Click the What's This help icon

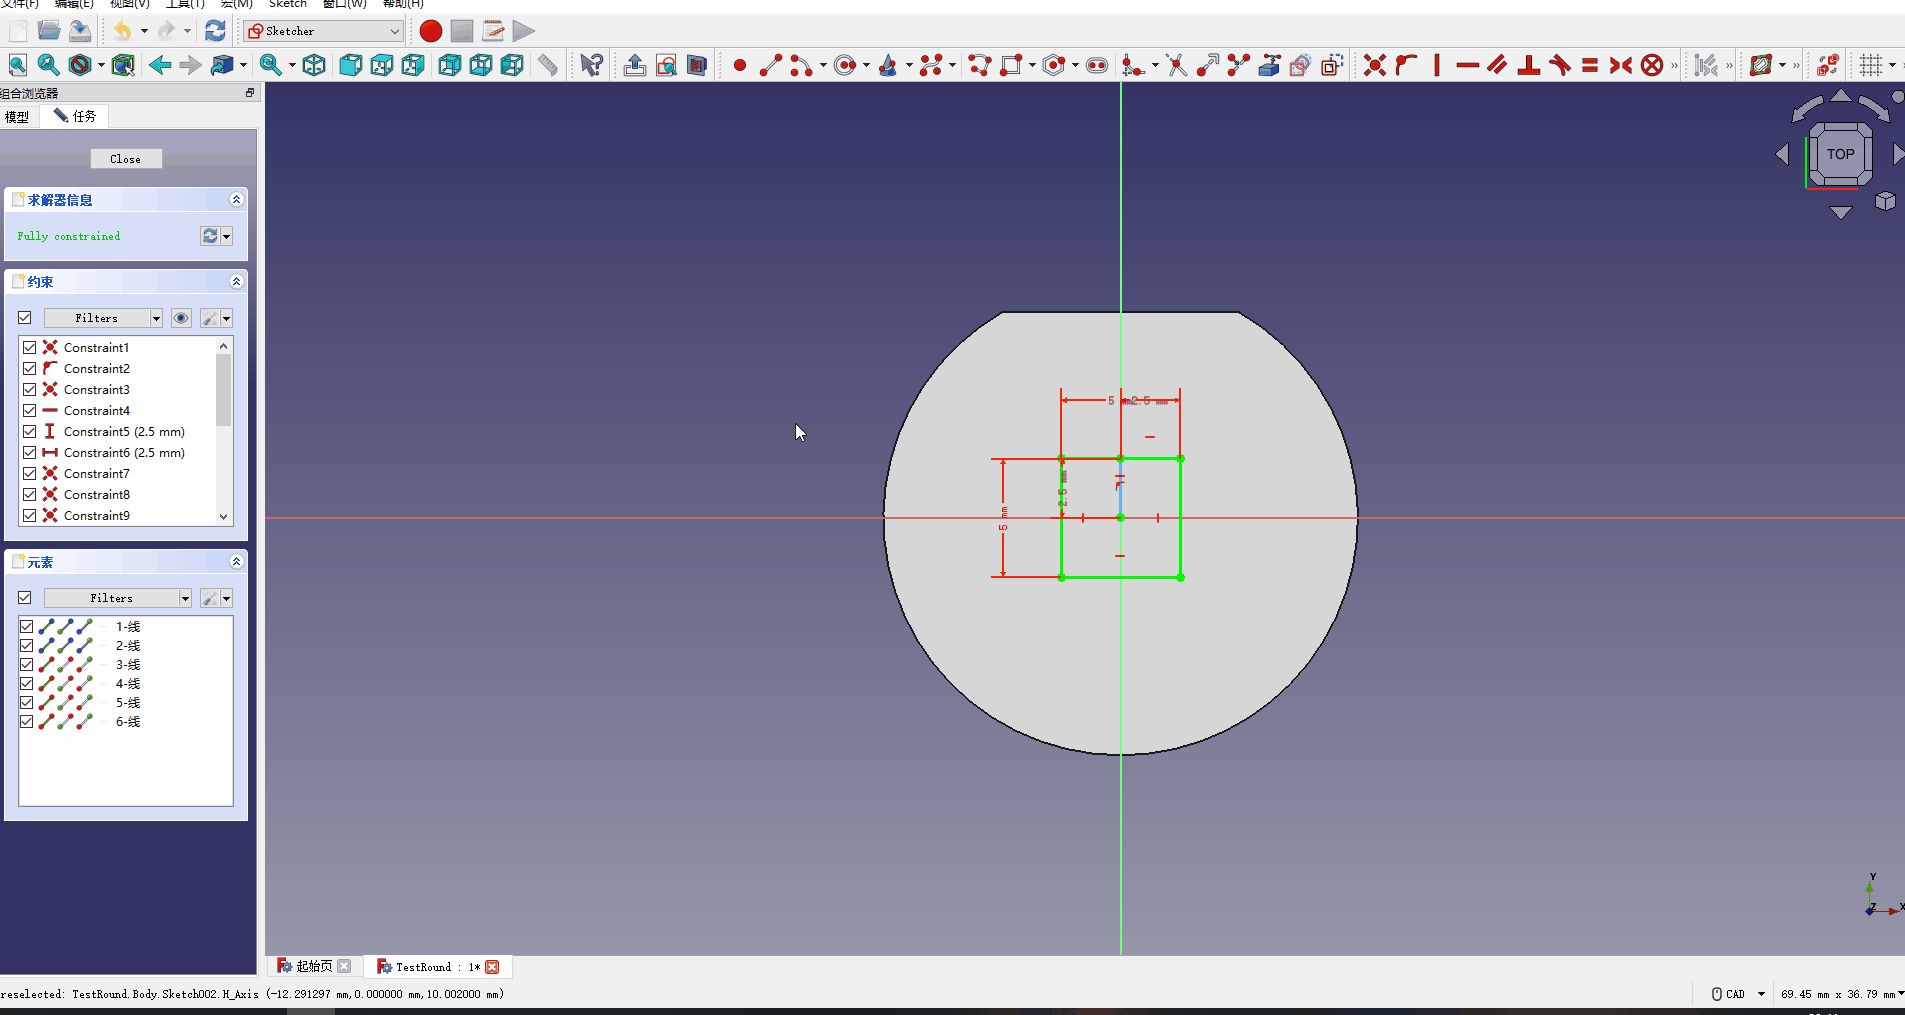591,66
